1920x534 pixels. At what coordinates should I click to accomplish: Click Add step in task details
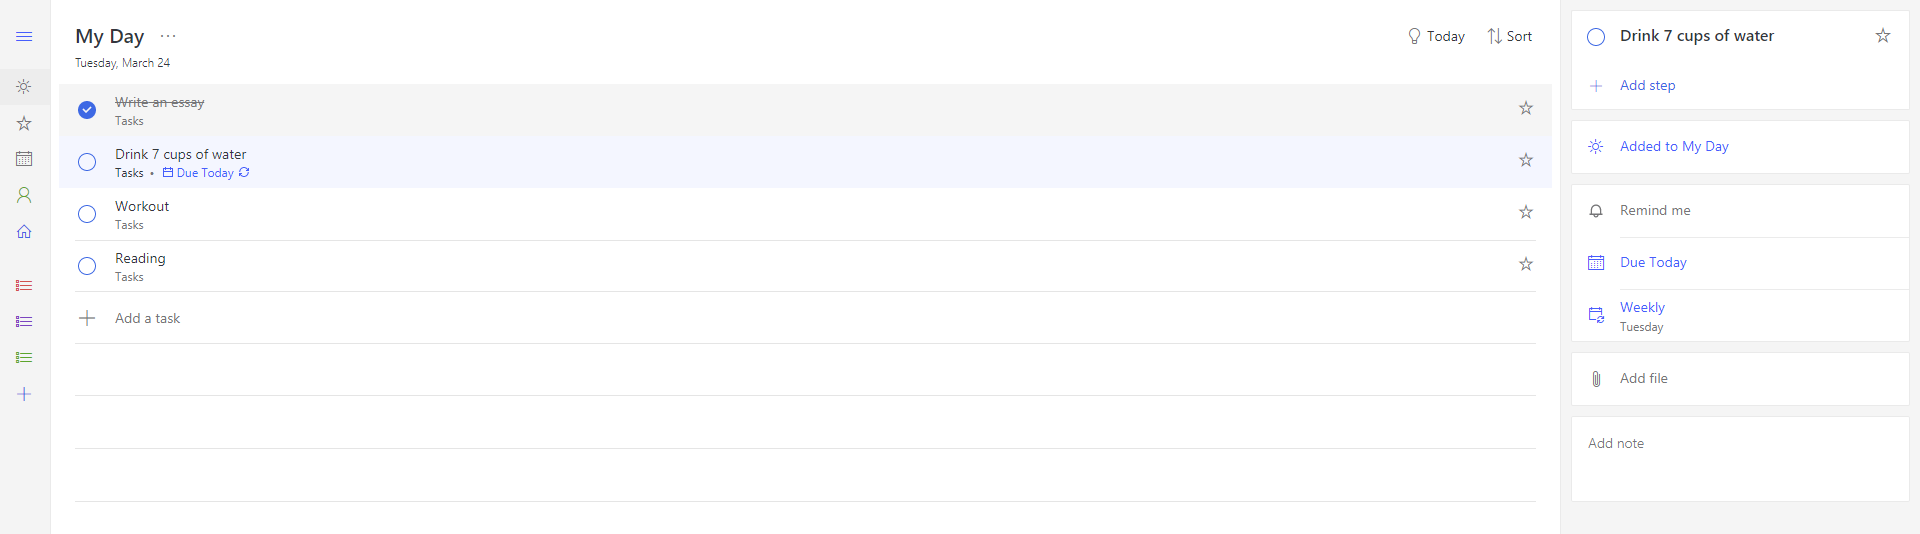click(1647, 86)
